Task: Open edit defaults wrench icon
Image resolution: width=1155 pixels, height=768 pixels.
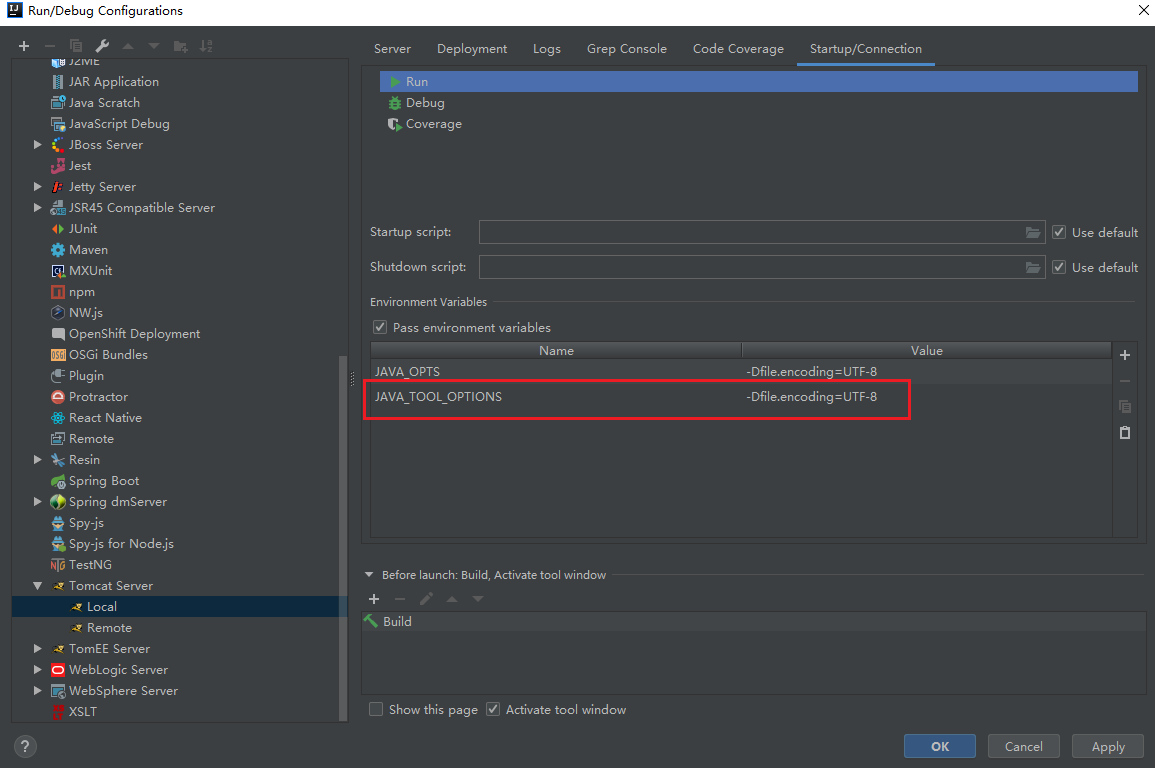Action: tap(102, 46)
